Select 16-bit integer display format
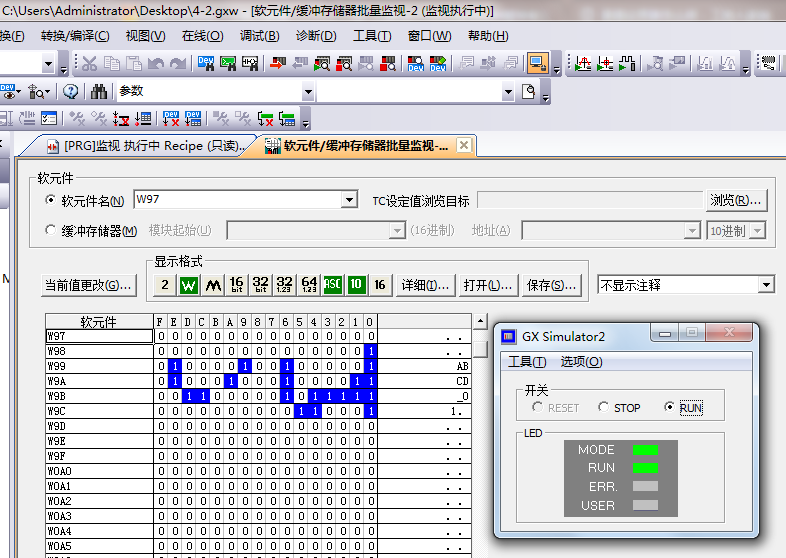Screen dimensions: 786x558 (x=236, y=285)
